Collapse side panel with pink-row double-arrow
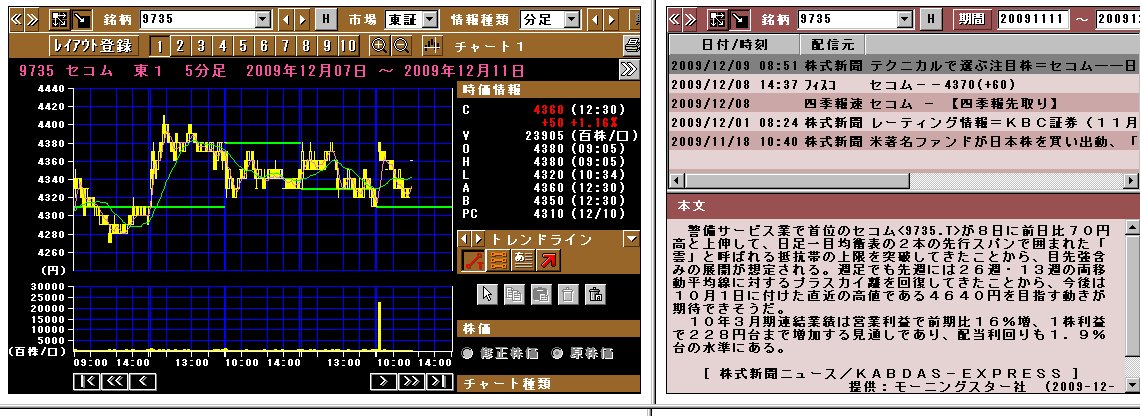 [x=629, y=70]
